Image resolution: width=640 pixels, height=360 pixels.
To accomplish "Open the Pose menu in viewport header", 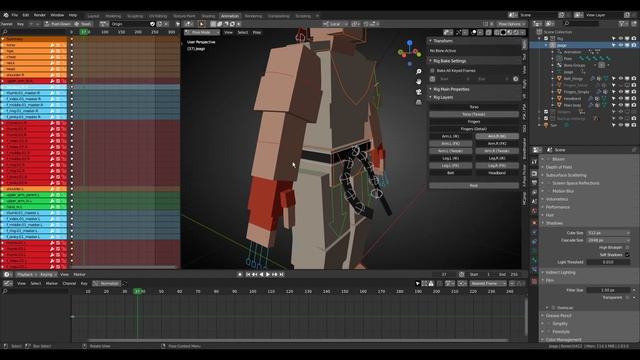I will (257, 32).
